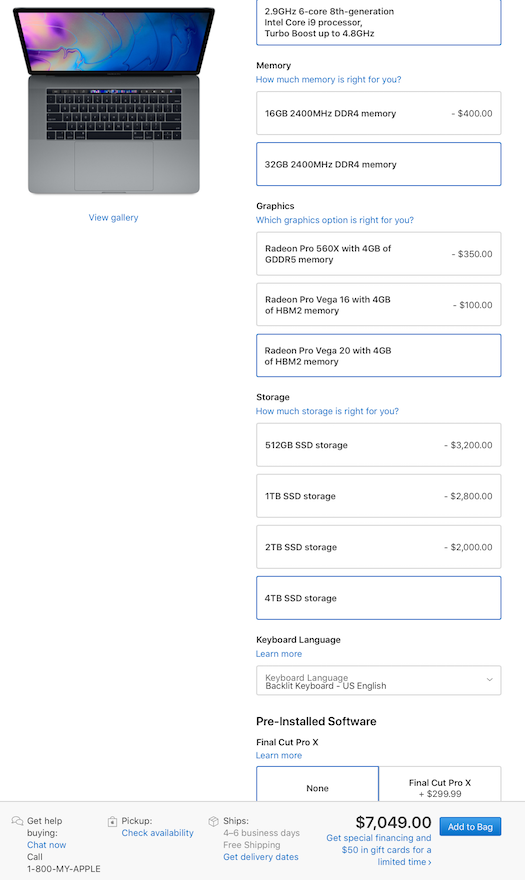
Task: Open the Keyboard Language dropdown
Action: [378, 681]
